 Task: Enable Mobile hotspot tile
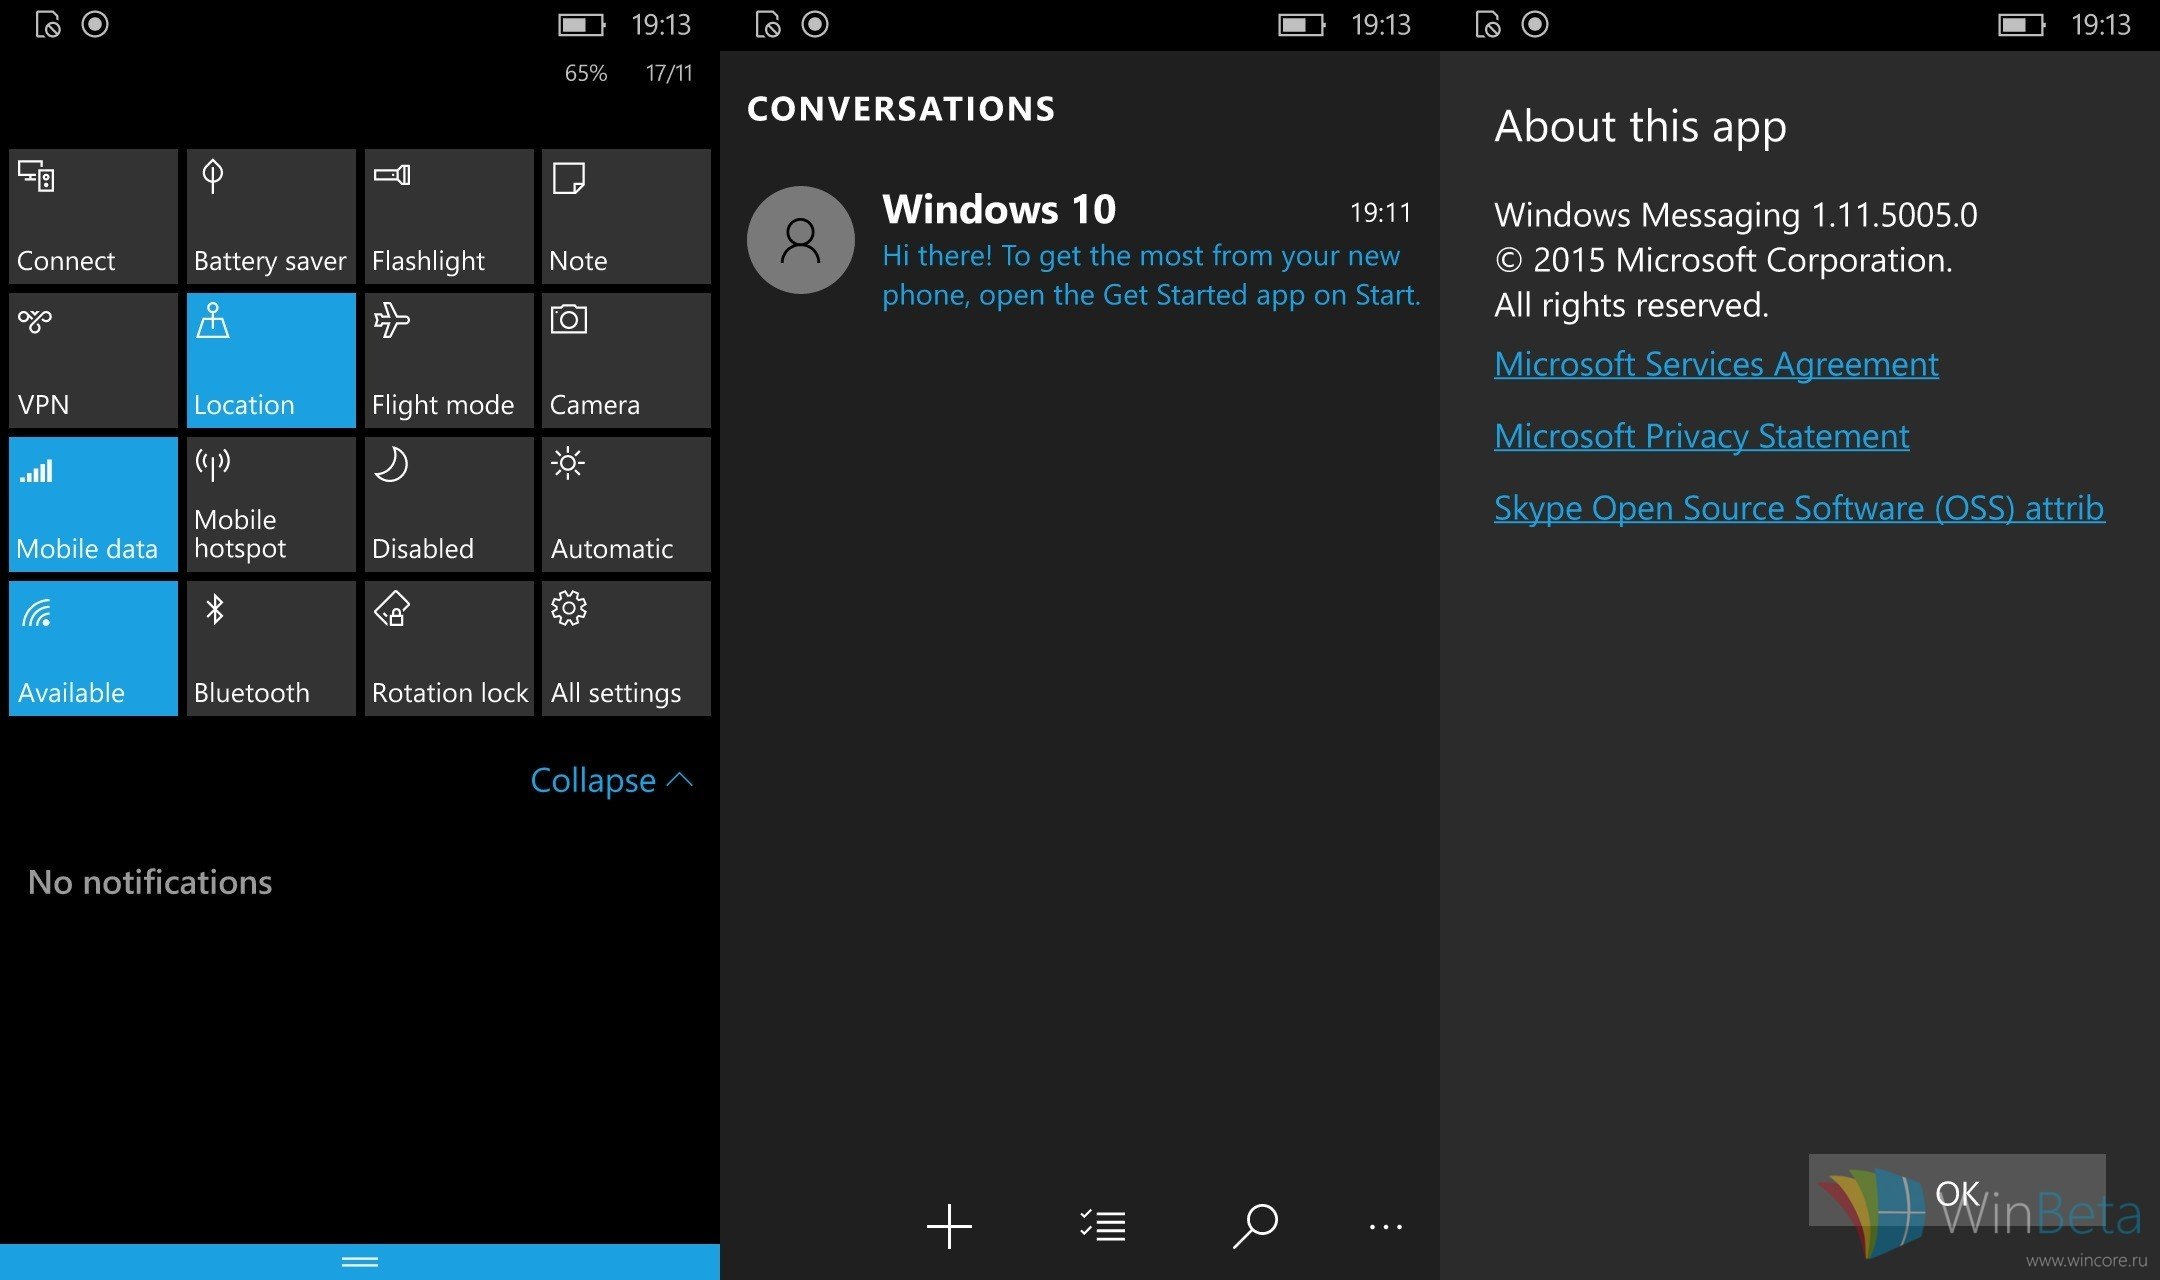pos(271,505)
